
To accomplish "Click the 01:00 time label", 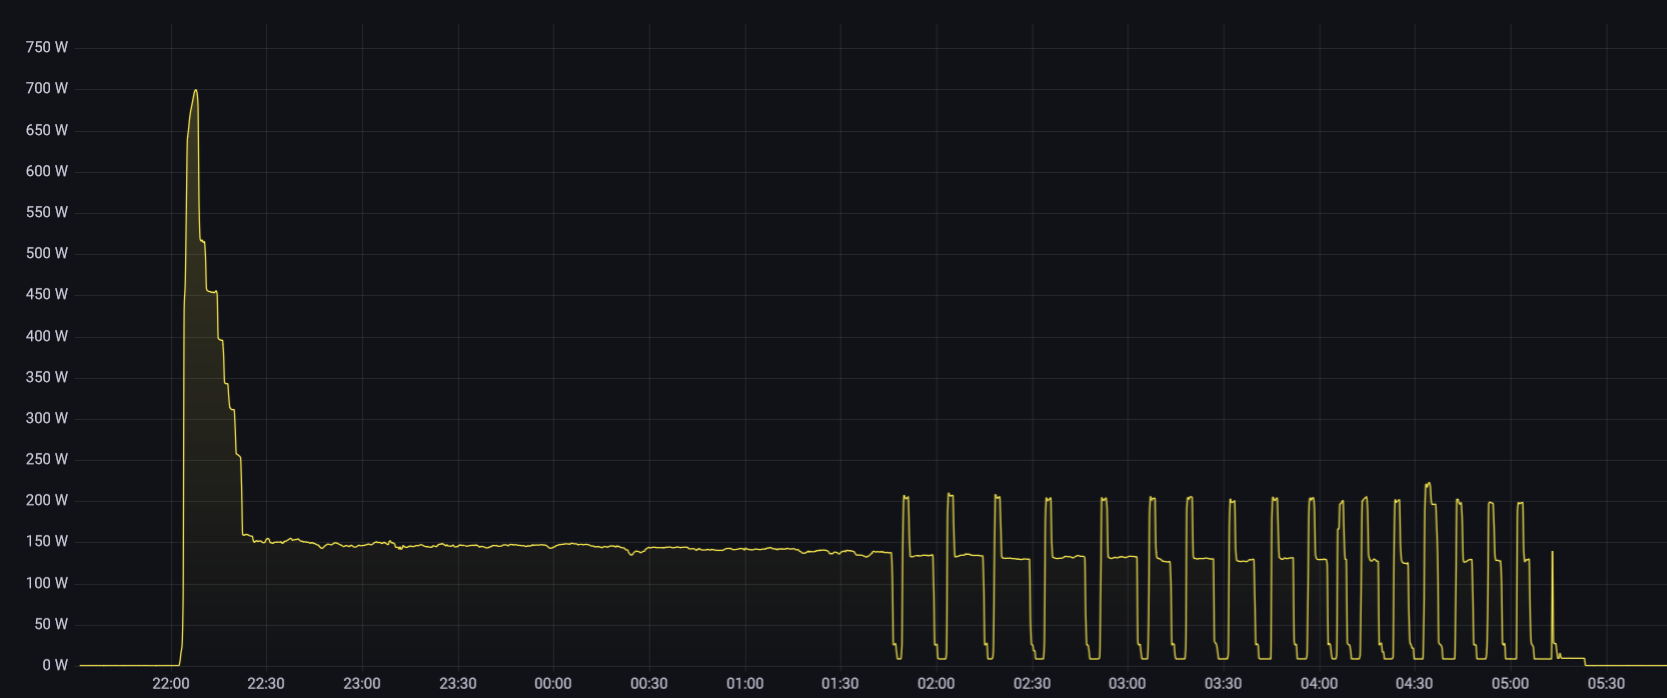I will [745, 684].
